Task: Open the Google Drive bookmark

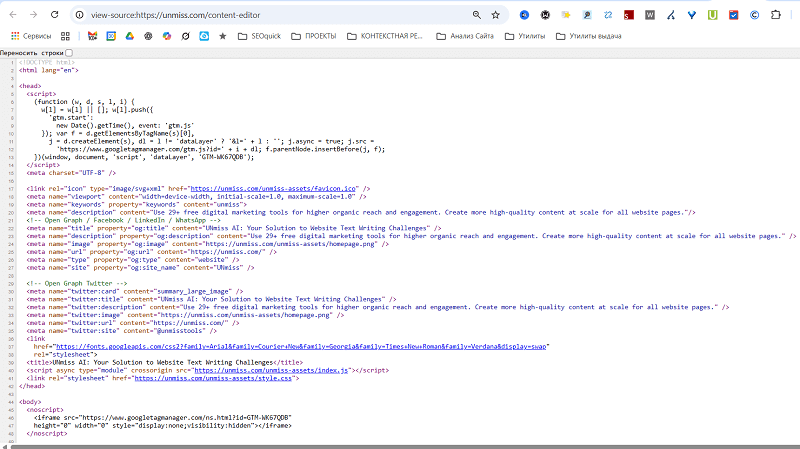Action: pyautogui.click(x=130, y=36)
